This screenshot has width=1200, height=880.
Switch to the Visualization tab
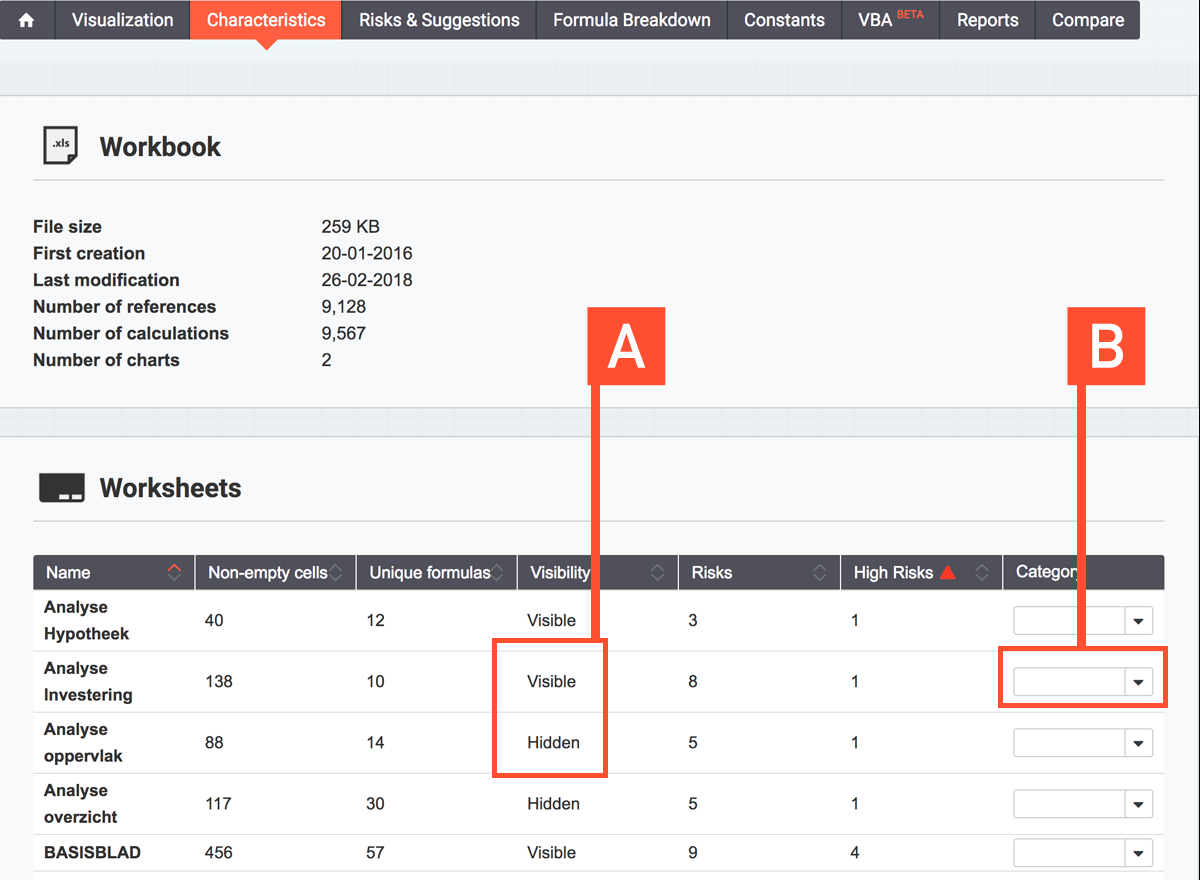pyautogui.click(x=122, y=20)
